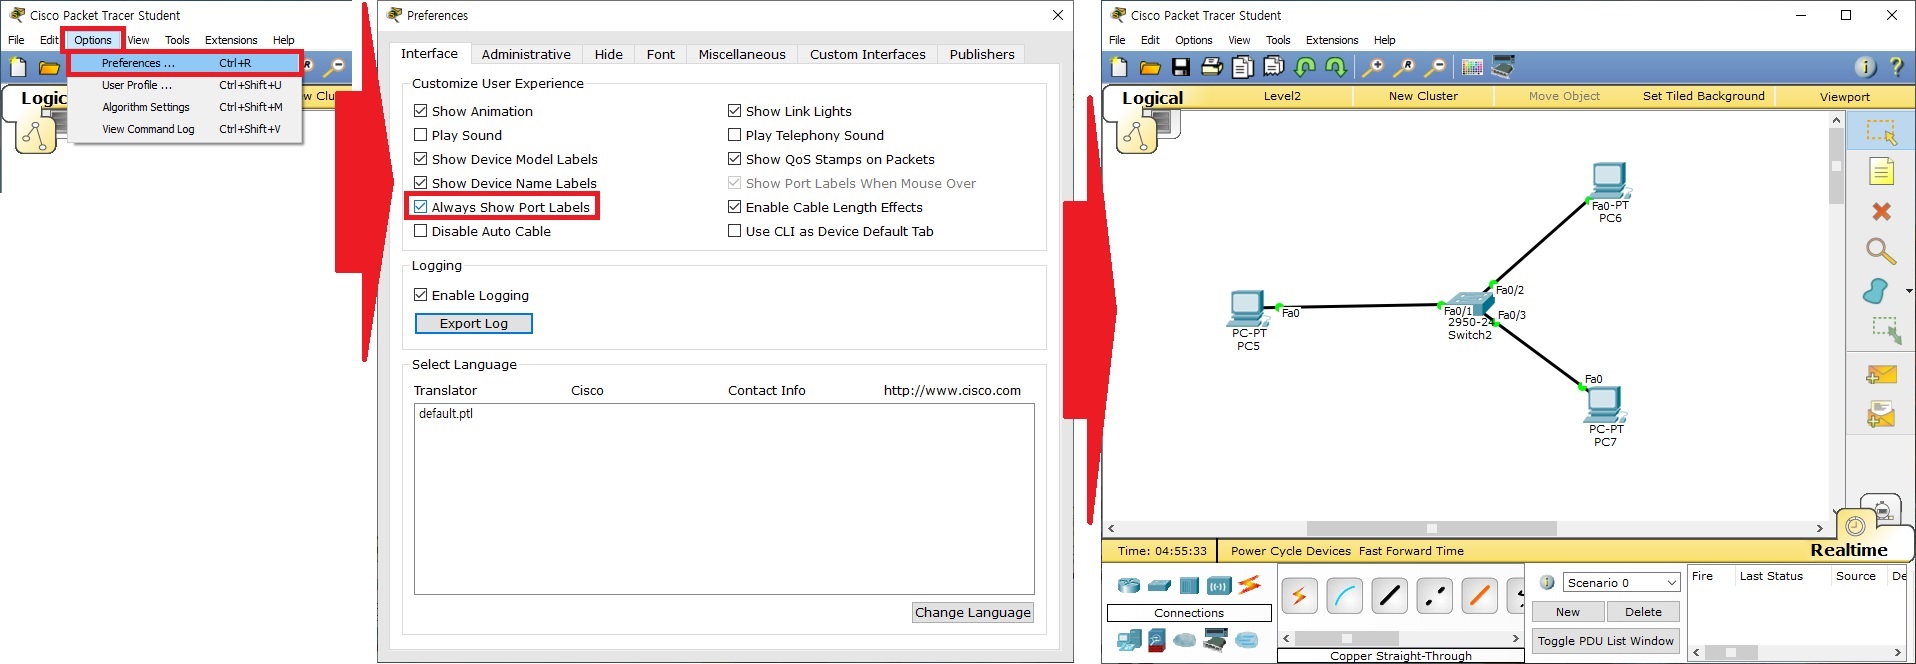Click New Cluster in the yellow bar
1916x664 pixels.
pyautogui.click(x=1423, y=96)
